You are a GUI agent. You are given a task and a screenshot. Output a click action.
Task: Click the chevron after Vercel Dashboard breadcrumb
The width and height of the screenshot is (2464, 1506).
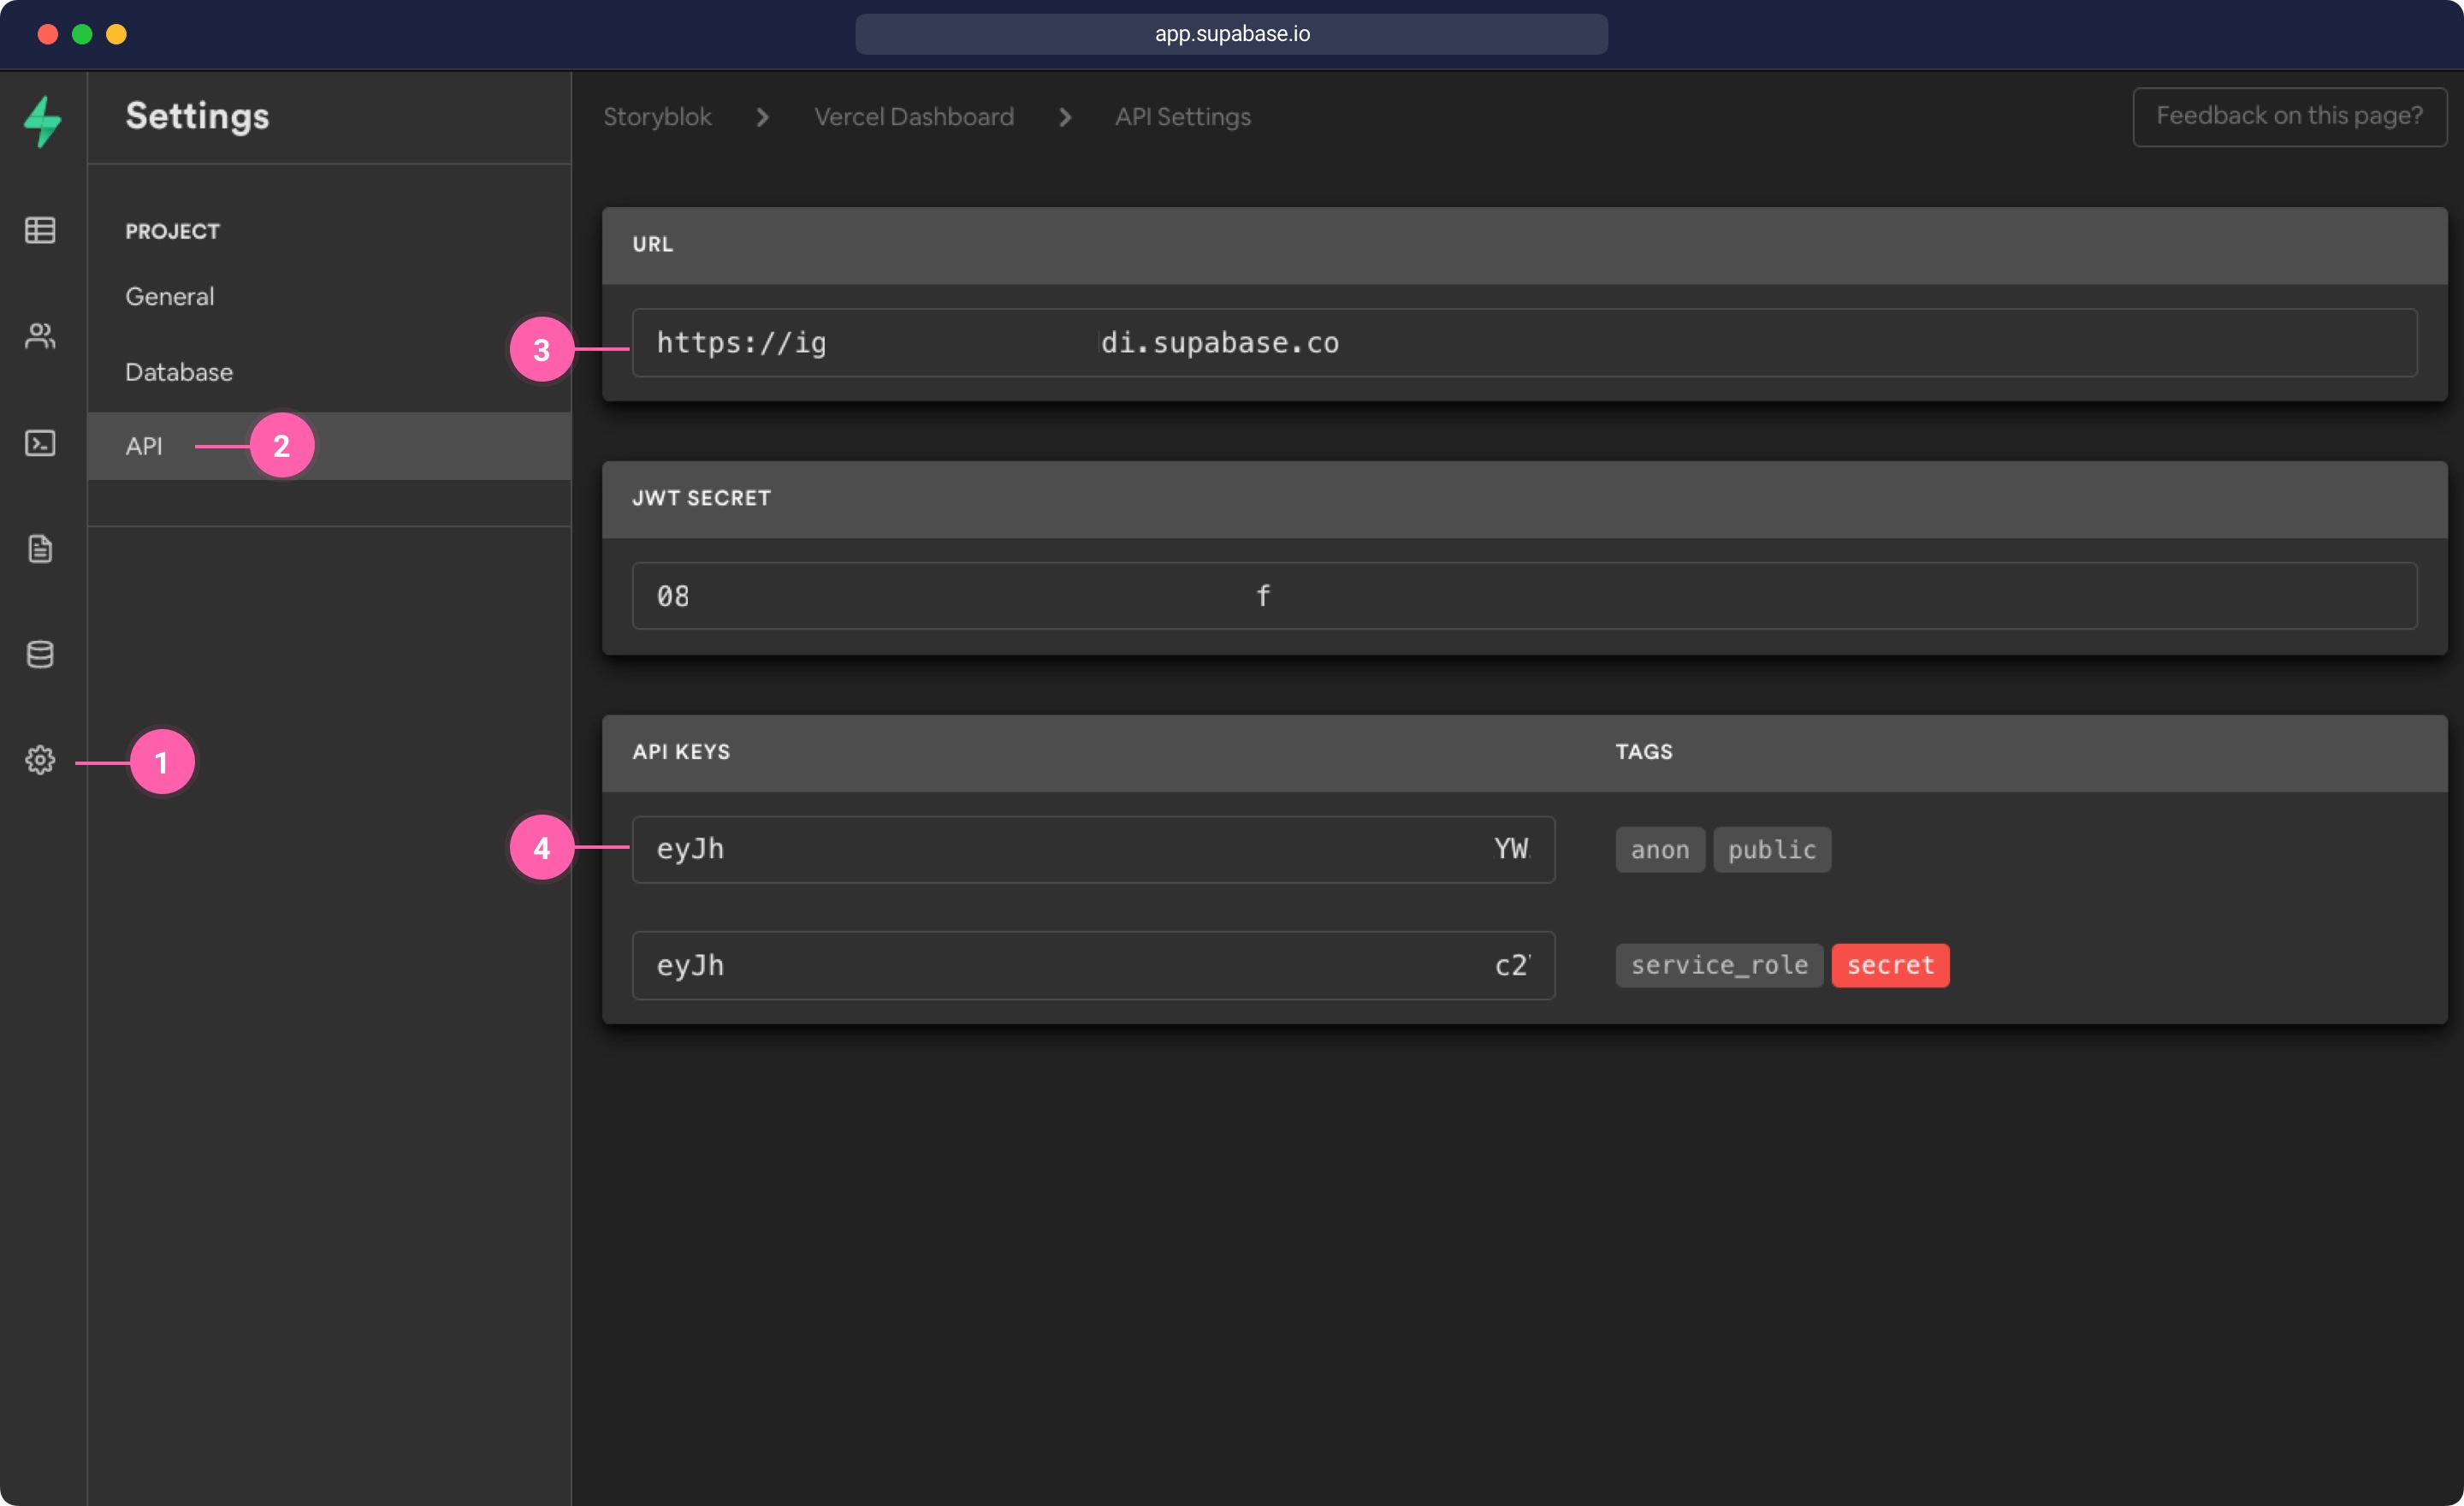point(1065,117)
